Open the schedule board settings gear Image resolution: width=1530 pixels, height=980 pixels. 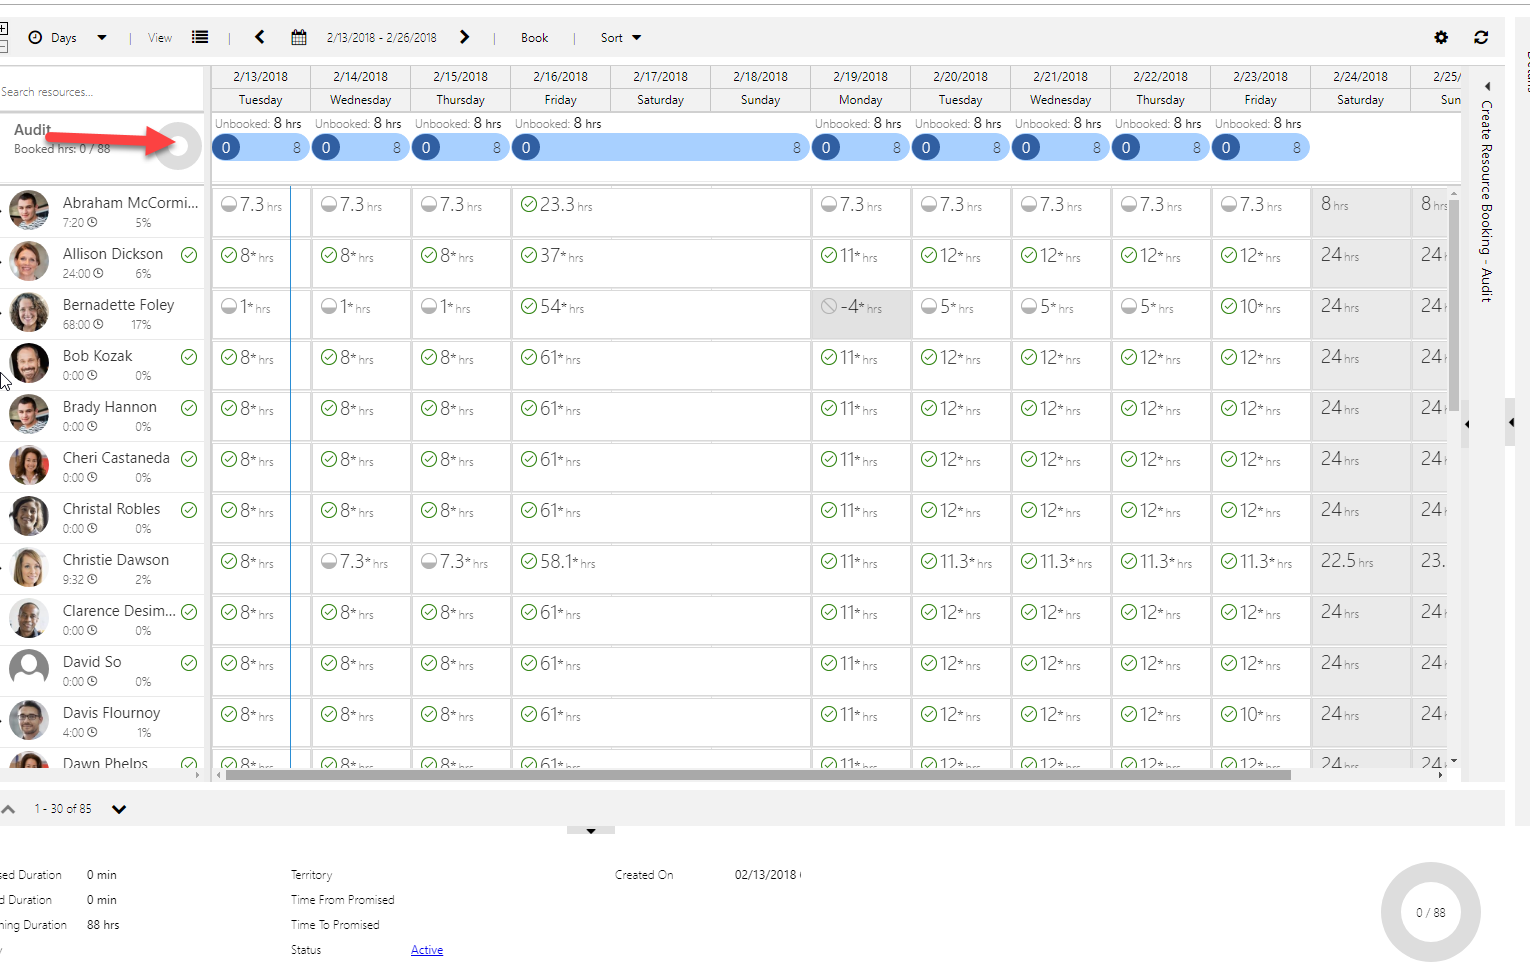click(1441, 38)
